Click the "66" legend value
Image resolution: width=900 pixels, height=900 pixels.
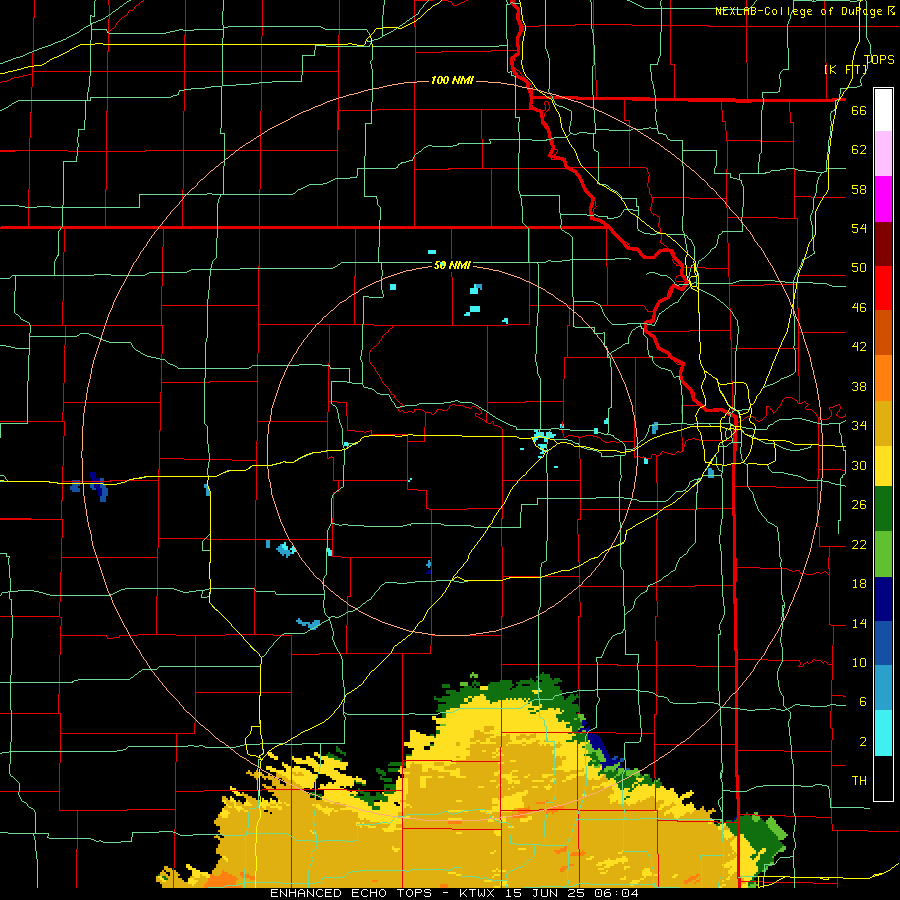[859, 110]
